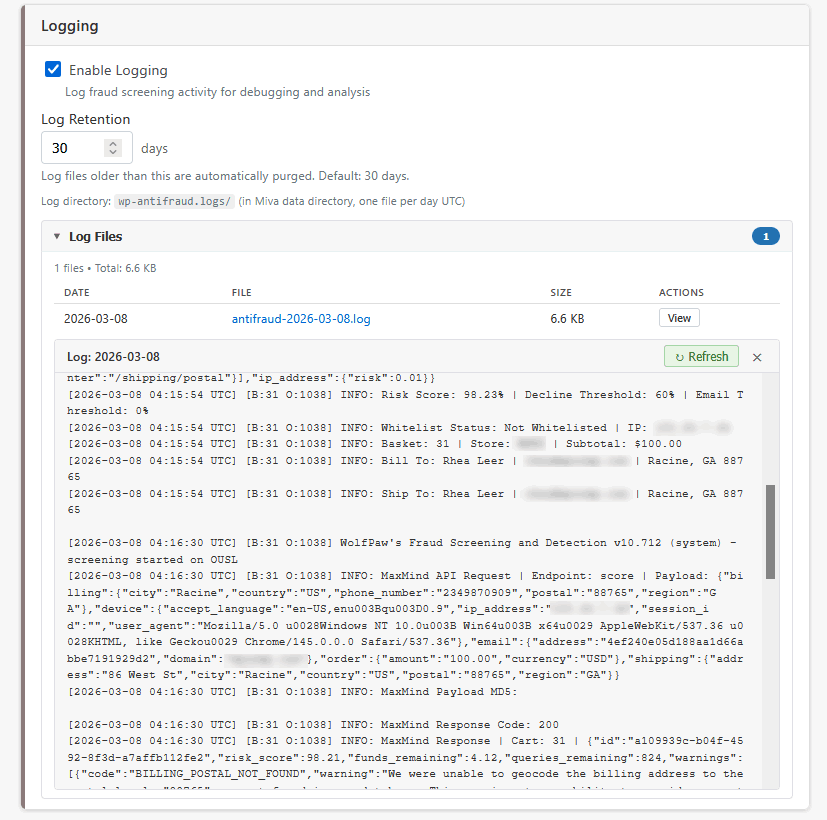The width and height of the screenshot is (827, 820).
Task: Click the blue file count badge
Action: [x=765, y=237]
